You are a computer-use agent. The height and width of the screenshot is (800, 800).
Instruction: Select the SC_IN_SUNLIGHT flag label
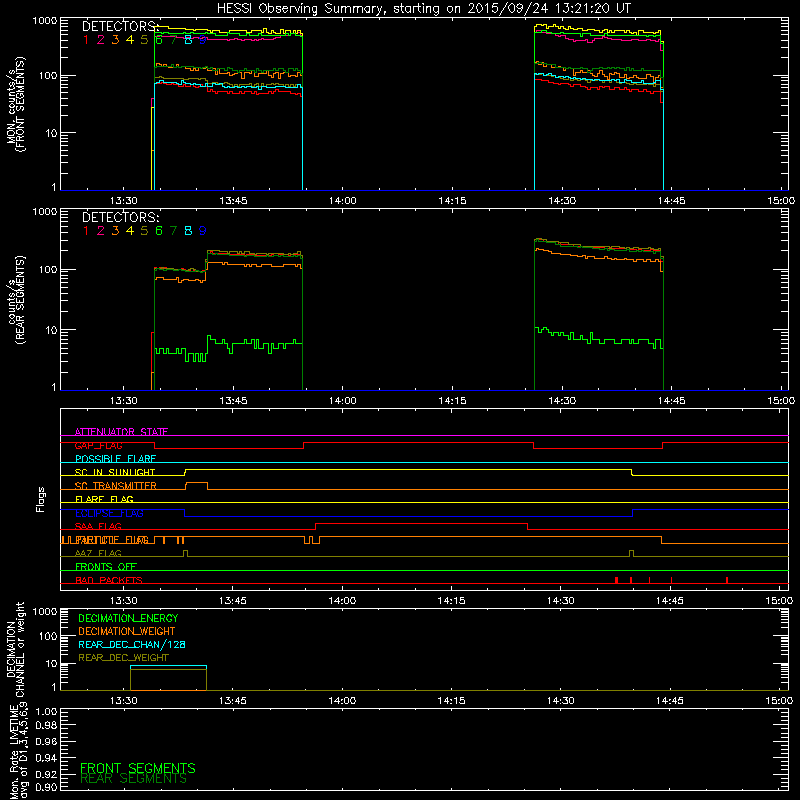click(x=115, y=472)
